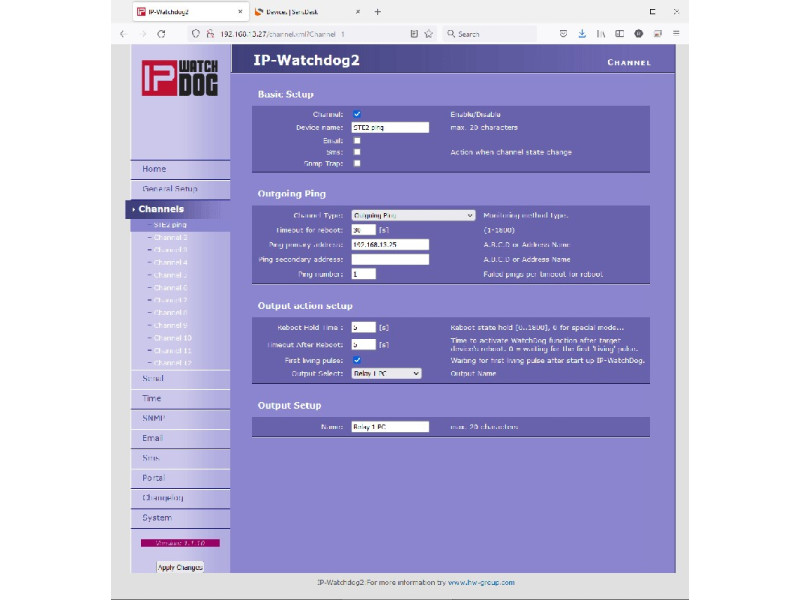Bookmark this page with the star icon
This screenshot has height=600, width=800.
coord(429,34)
